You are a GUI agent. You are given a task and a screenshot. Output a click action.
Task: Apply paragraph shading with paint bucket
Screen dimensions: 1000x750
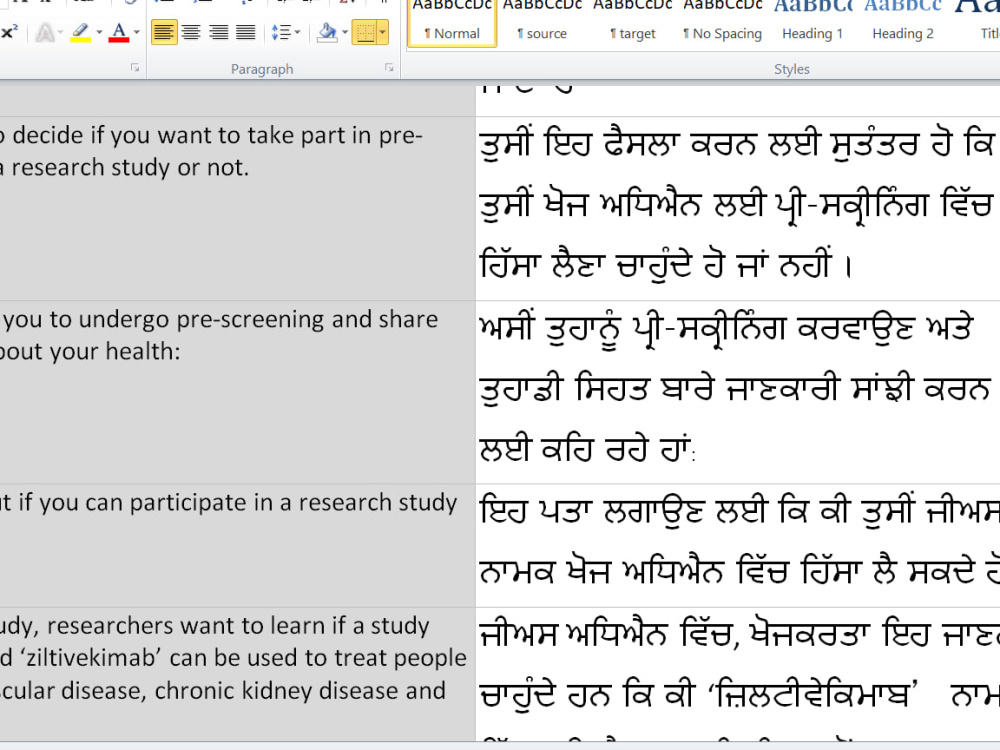[327, 32]
